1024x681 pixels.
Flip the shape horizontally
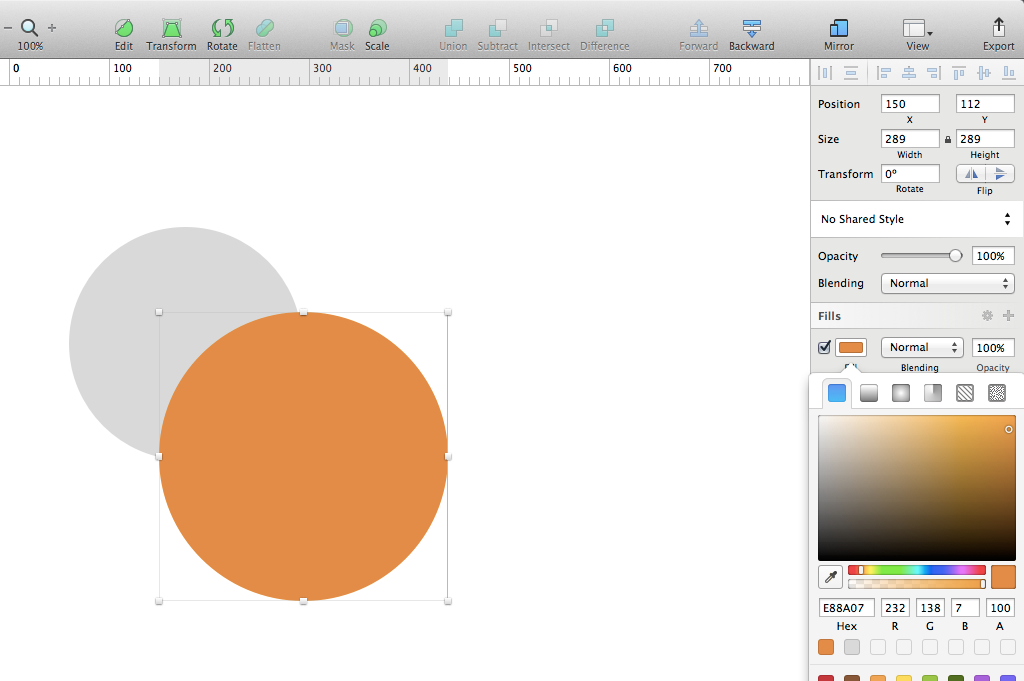point(971,174)
